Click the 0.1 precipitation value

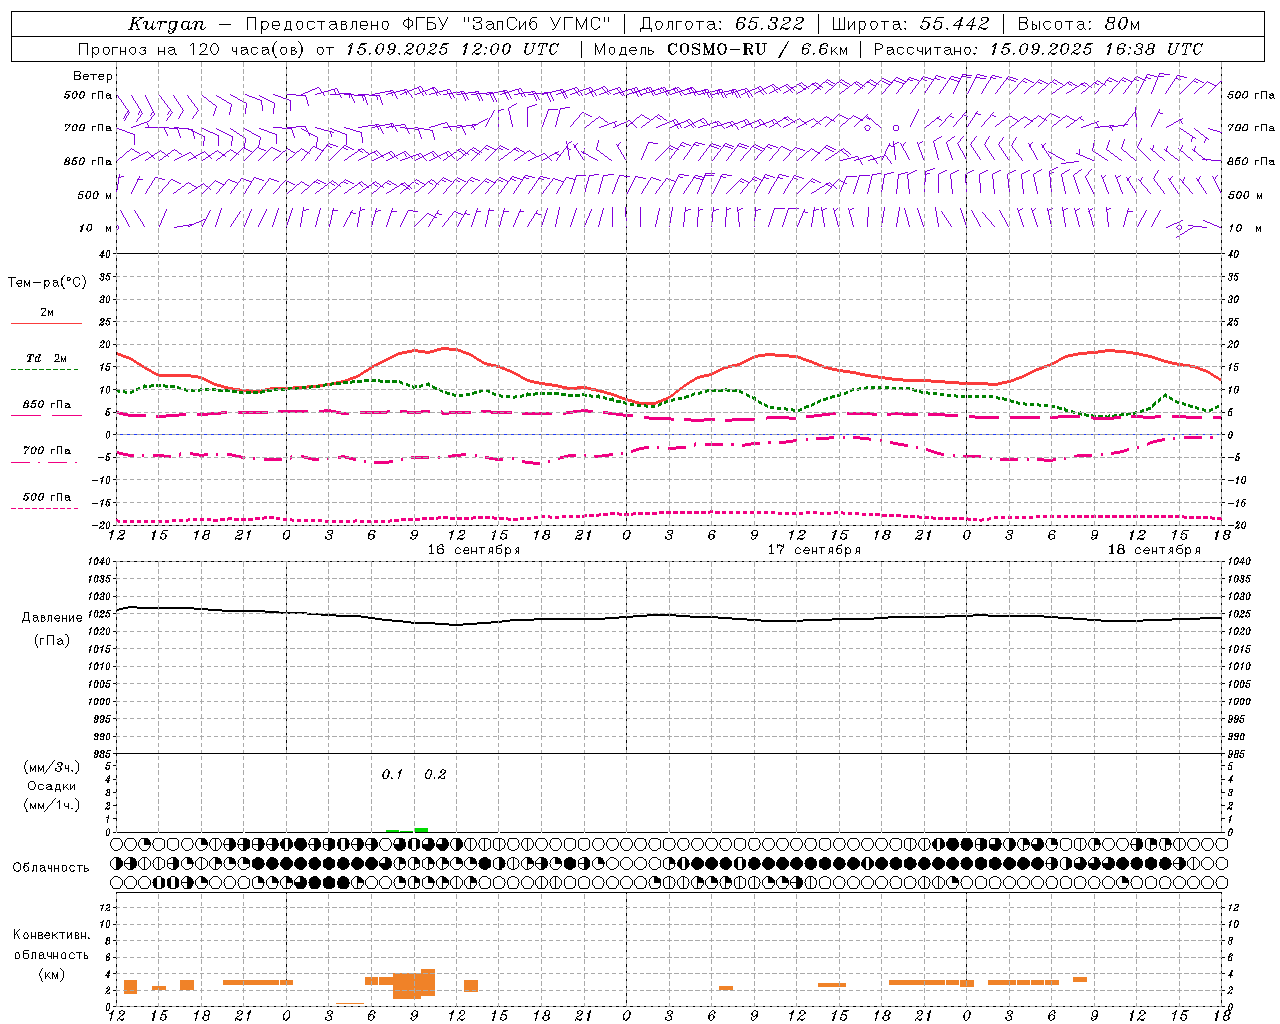(392, 774)
